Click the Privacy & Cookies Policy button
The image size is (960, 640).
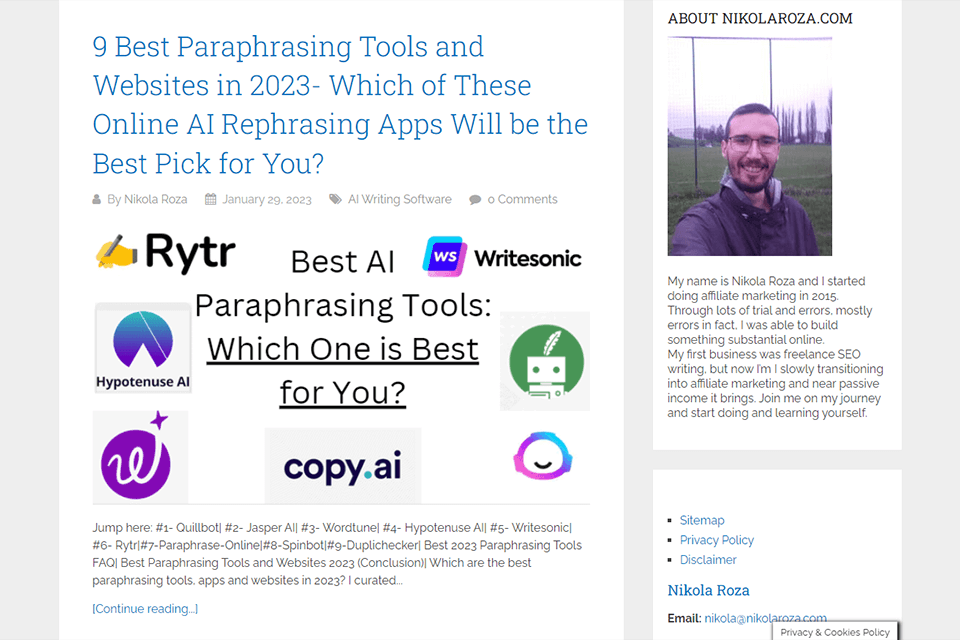point(834,631)
